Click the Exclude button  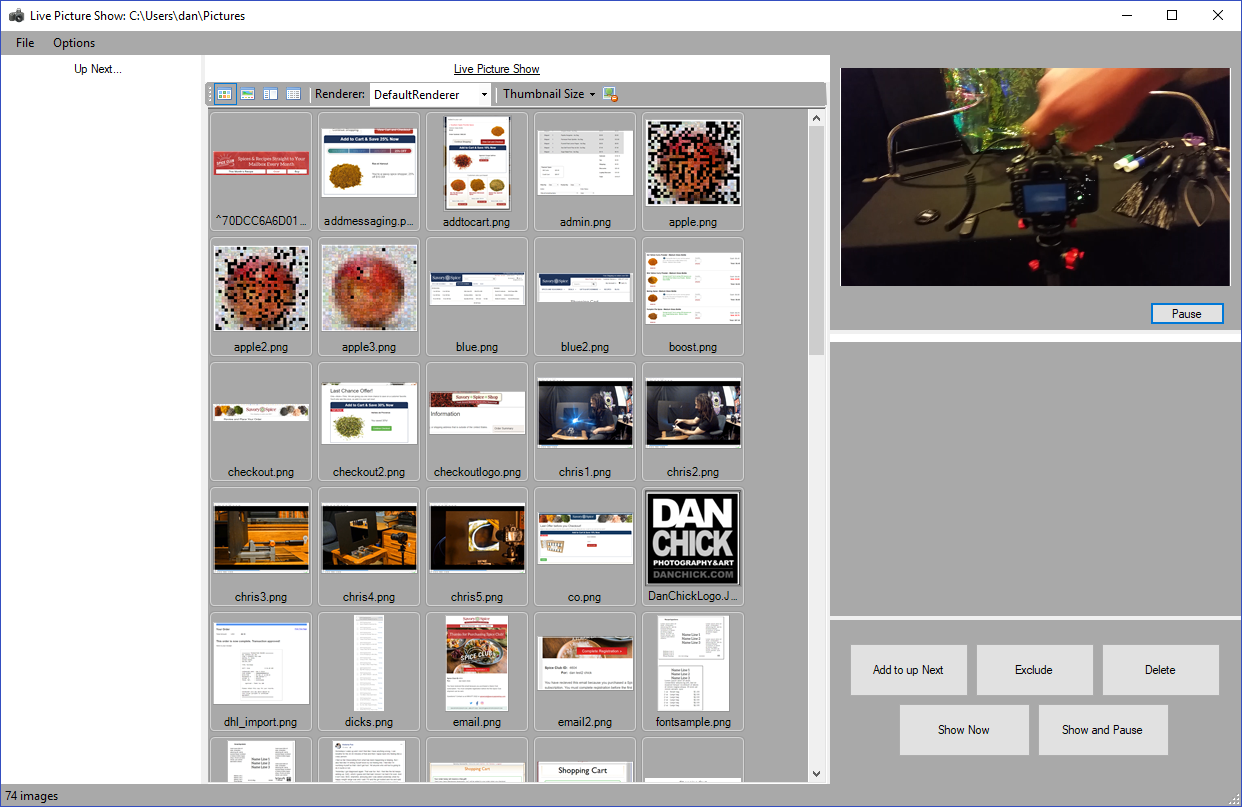1034,670
